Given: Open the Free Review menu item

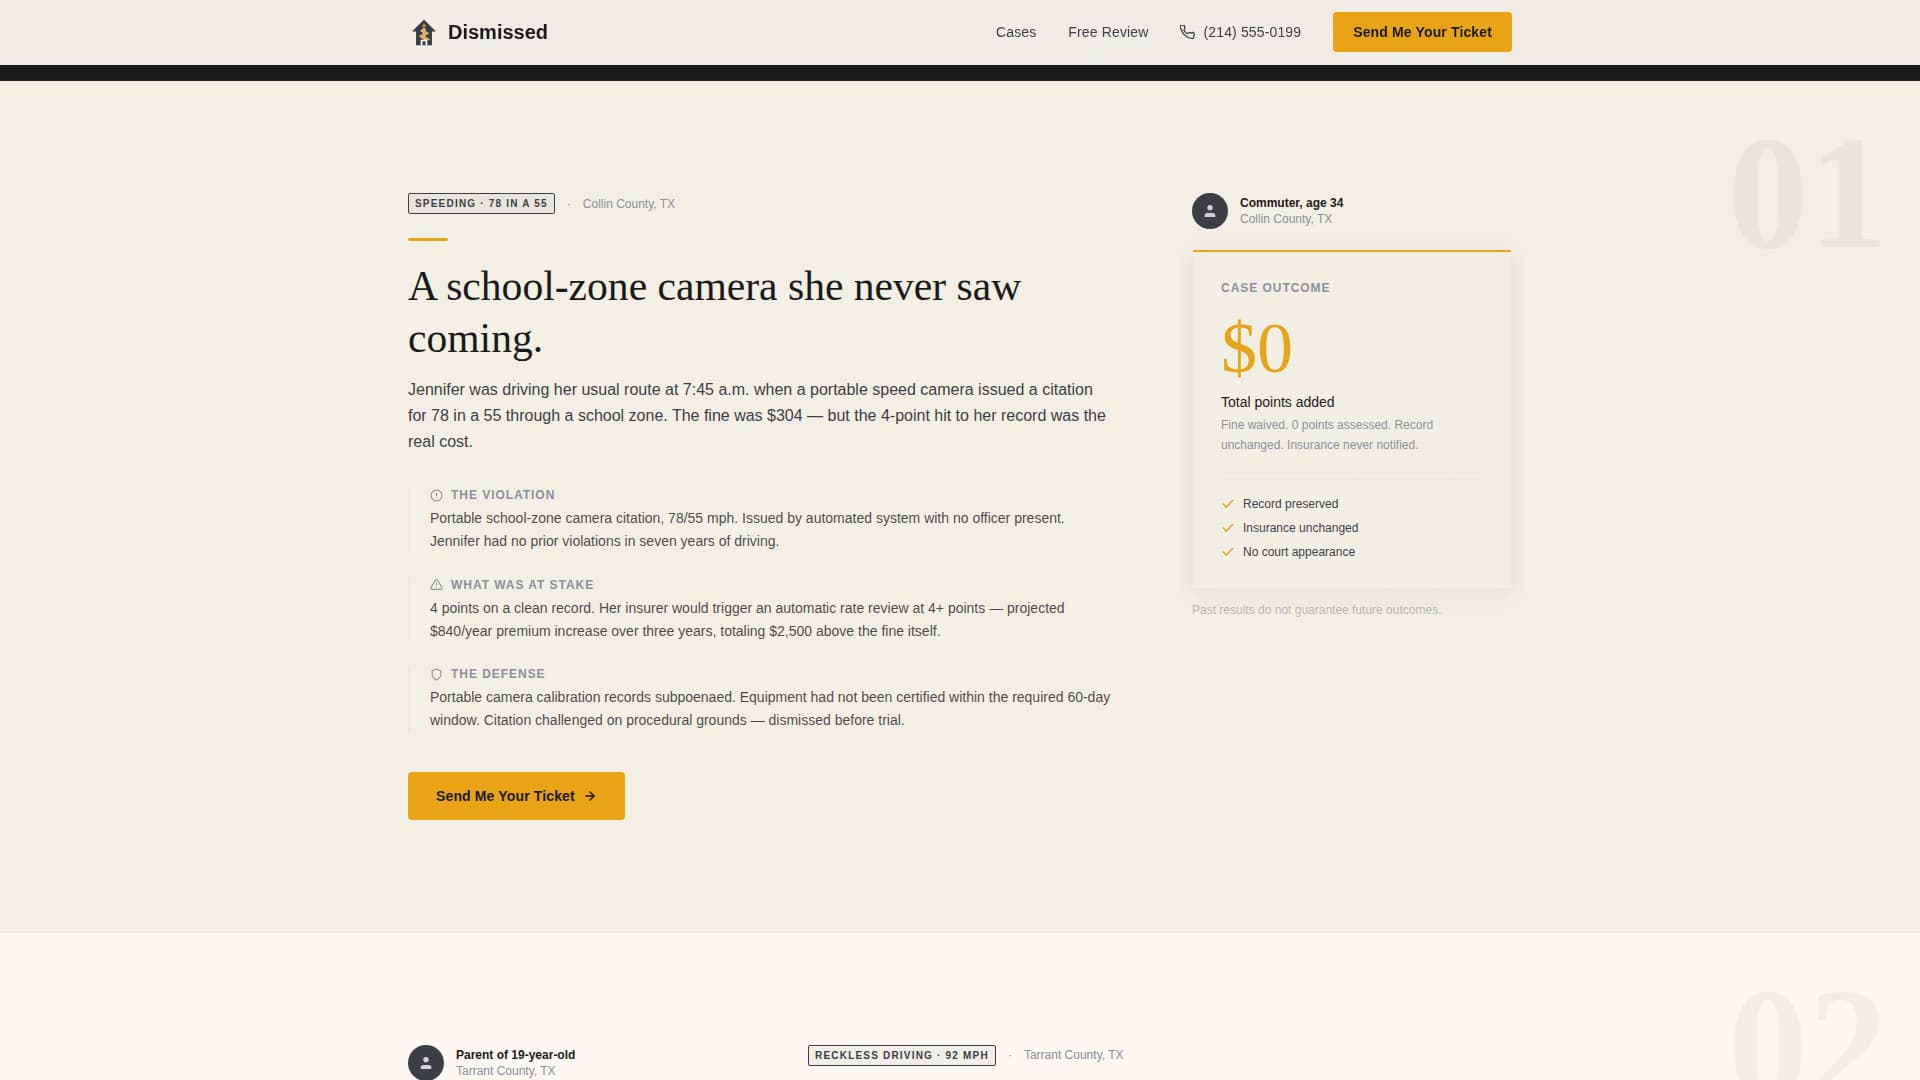Looking at the screenshot, I should click(x=1108, y=31).
